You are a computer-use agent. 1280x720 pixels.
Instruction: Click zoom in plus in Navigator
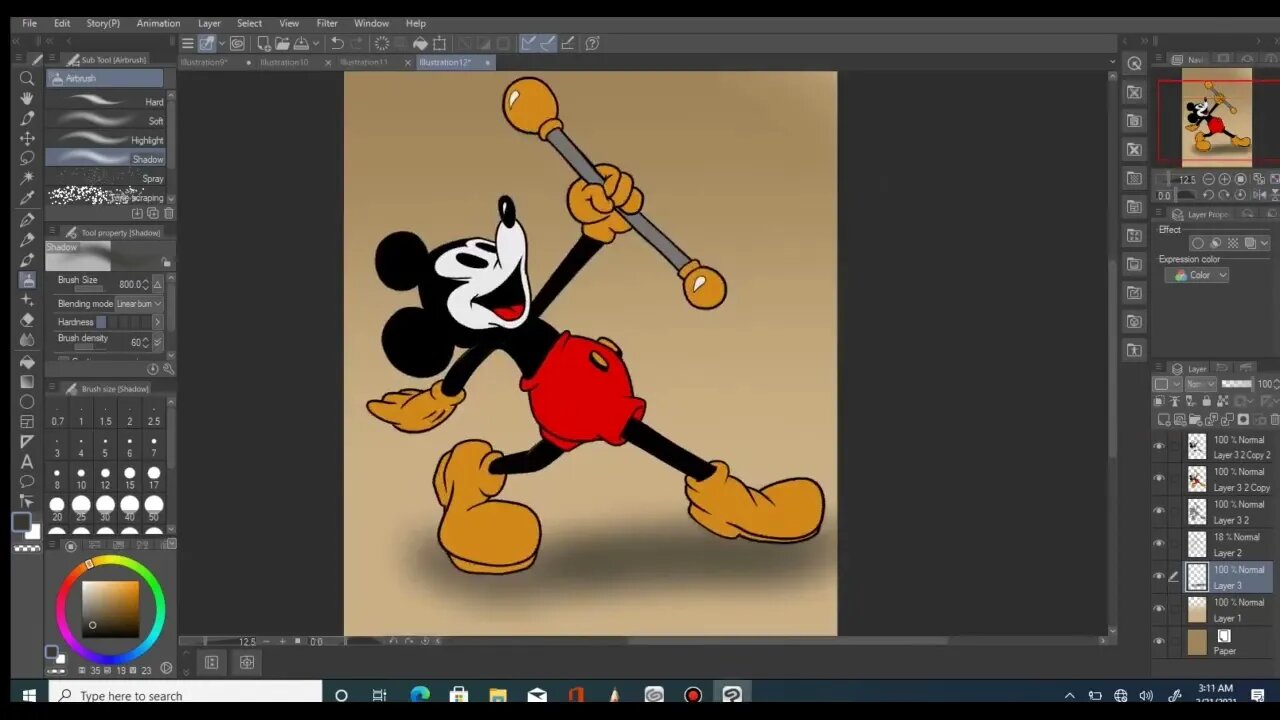tap(1225, 179)
